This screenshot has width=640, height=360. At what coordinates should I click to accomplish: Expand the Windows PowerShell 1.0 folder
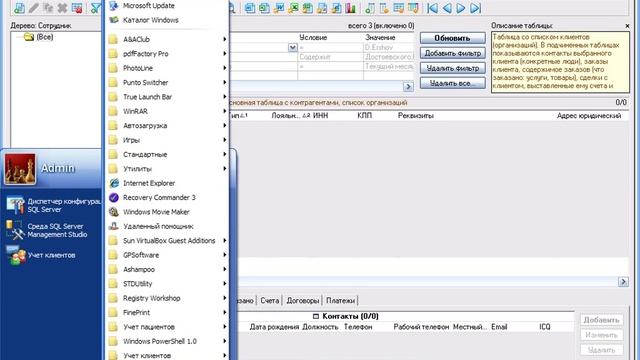(x=167, y=341)
